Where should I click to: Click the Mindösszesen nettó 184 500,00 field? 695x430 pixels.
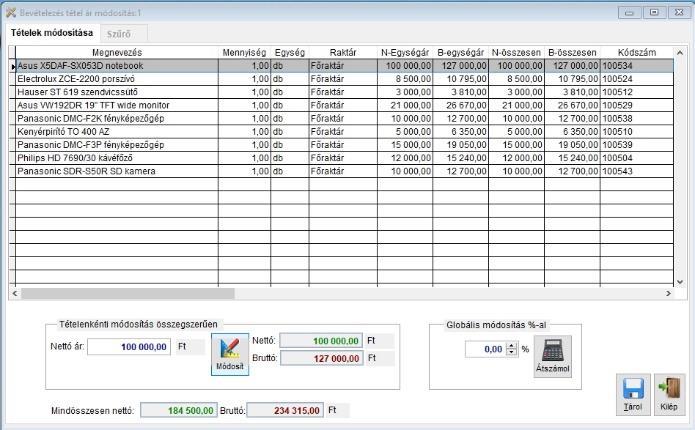pyautogui.click(x=179, y=410)
